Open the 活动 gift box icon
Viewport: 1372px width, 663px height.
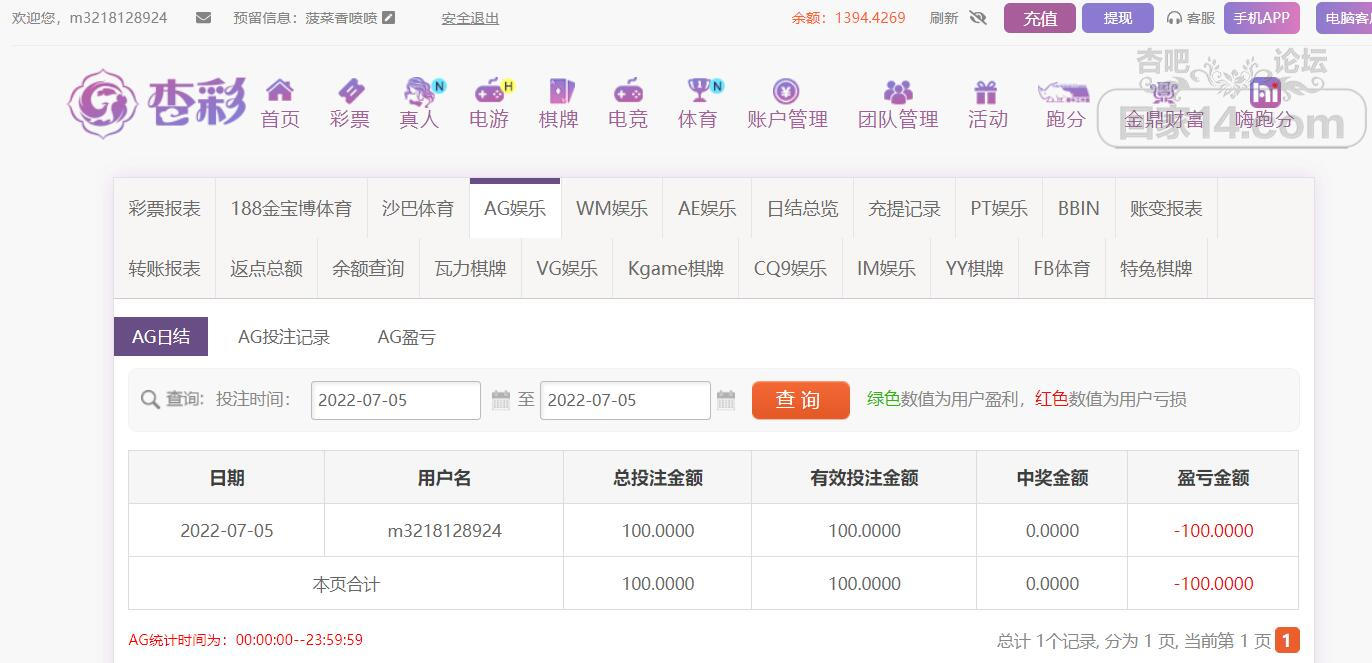point(986,92)
